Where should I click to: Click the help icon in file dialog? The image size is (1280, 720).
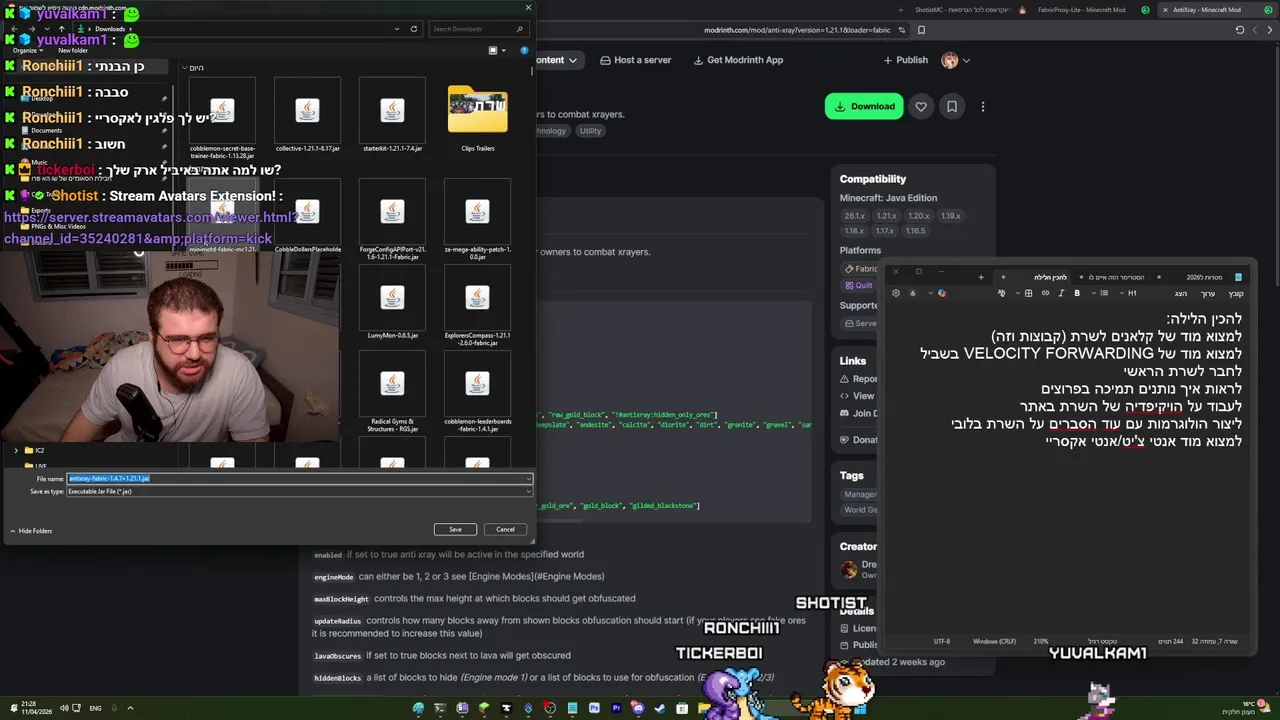tap(524, 50)
